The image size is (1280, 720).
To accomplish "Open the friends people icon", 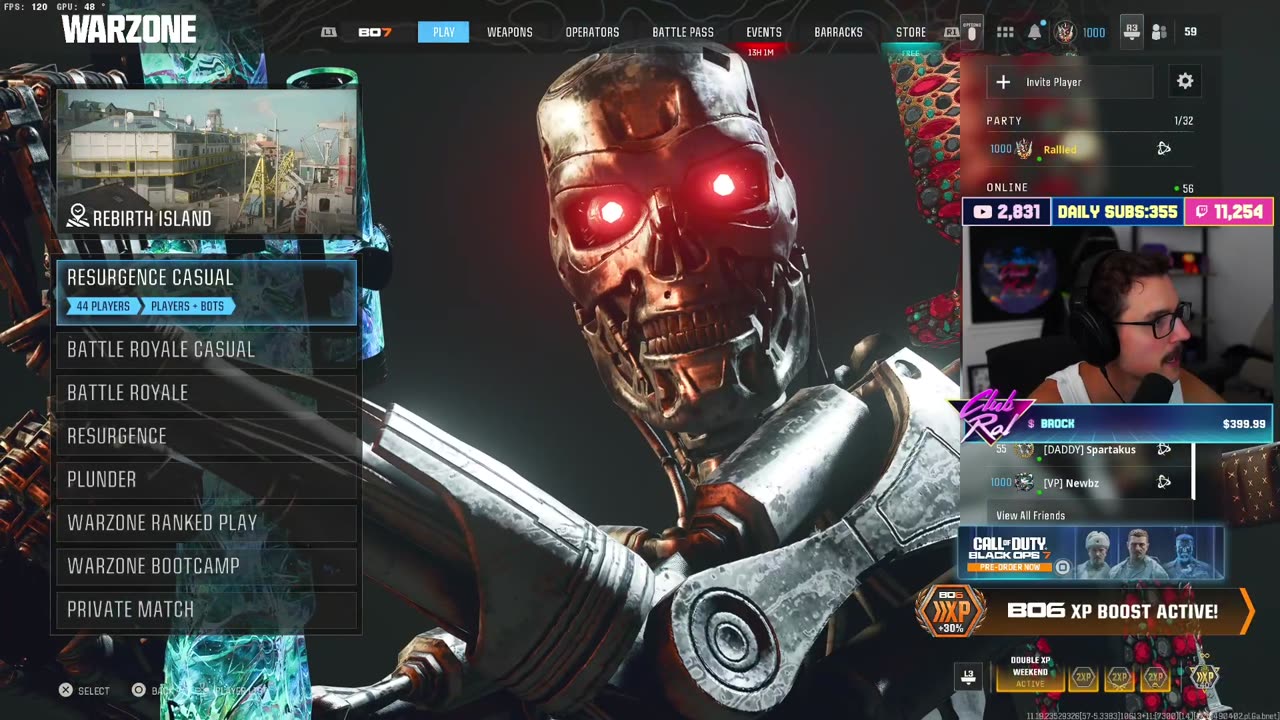I will (x=1159, y=32).
